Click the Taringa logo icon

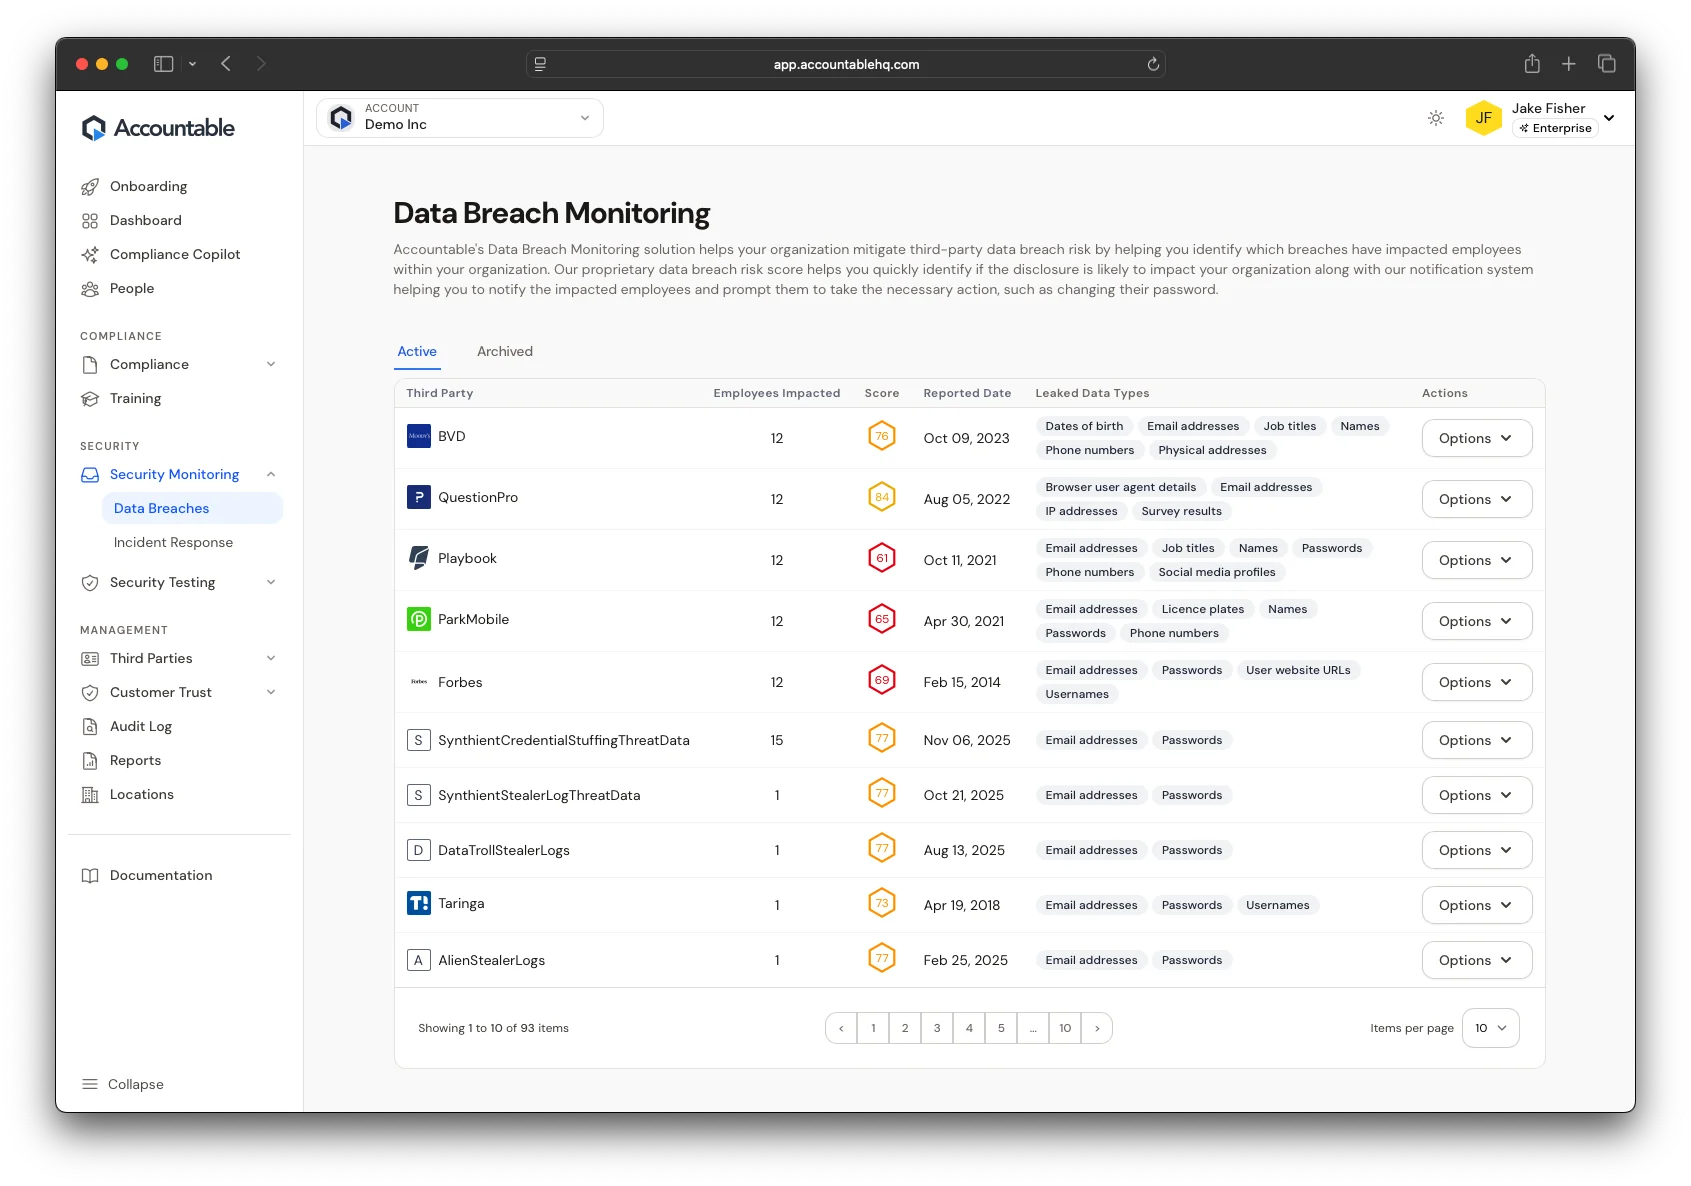[419, 904]
